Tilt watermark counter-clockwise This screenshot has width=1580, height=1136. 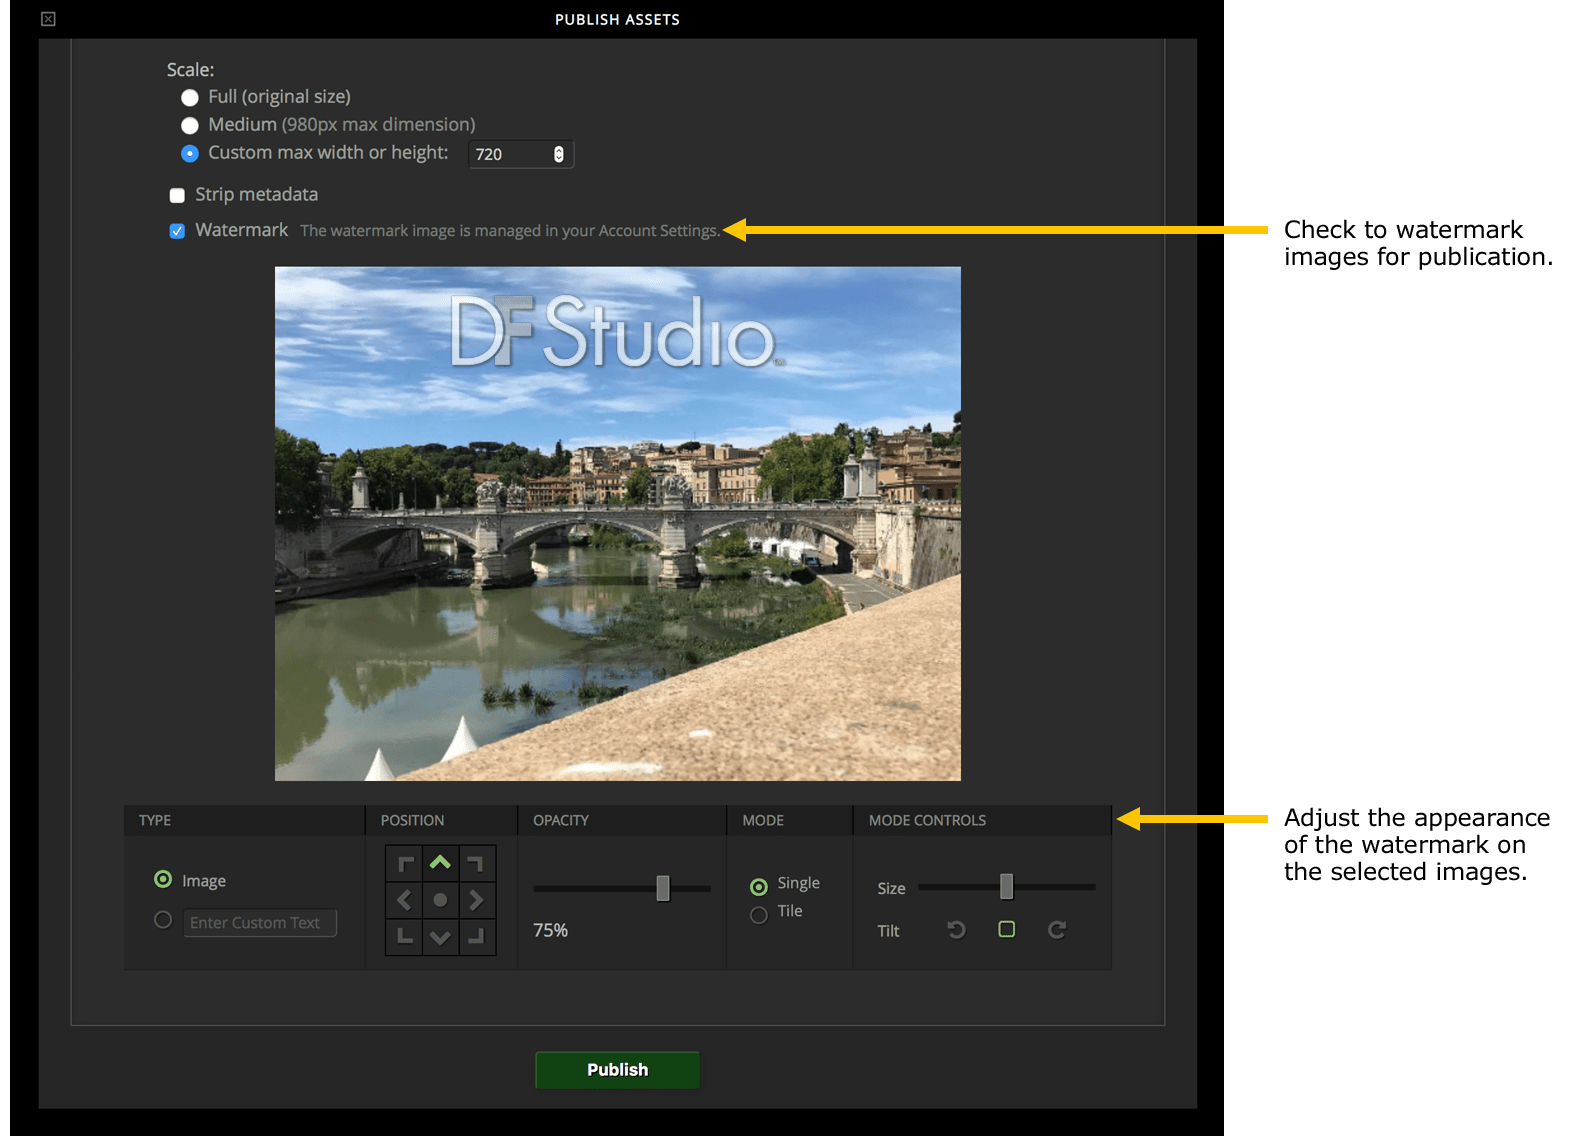tap(956, 930)
